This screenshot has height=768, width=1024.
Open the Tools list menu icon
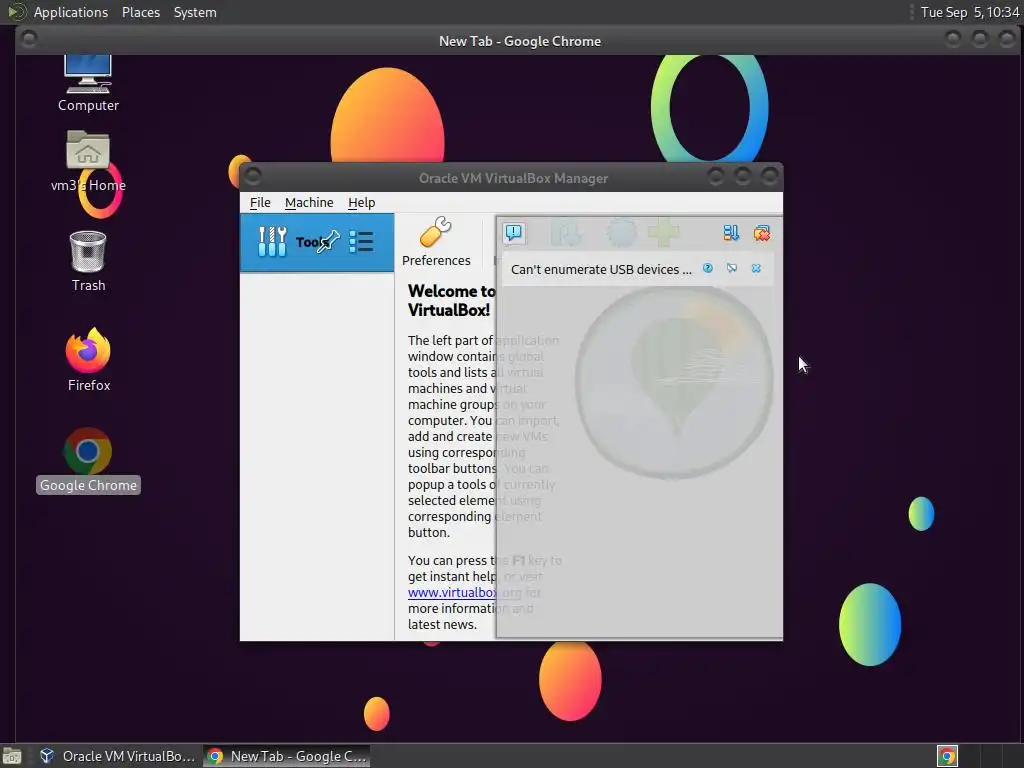click(361, 242)
